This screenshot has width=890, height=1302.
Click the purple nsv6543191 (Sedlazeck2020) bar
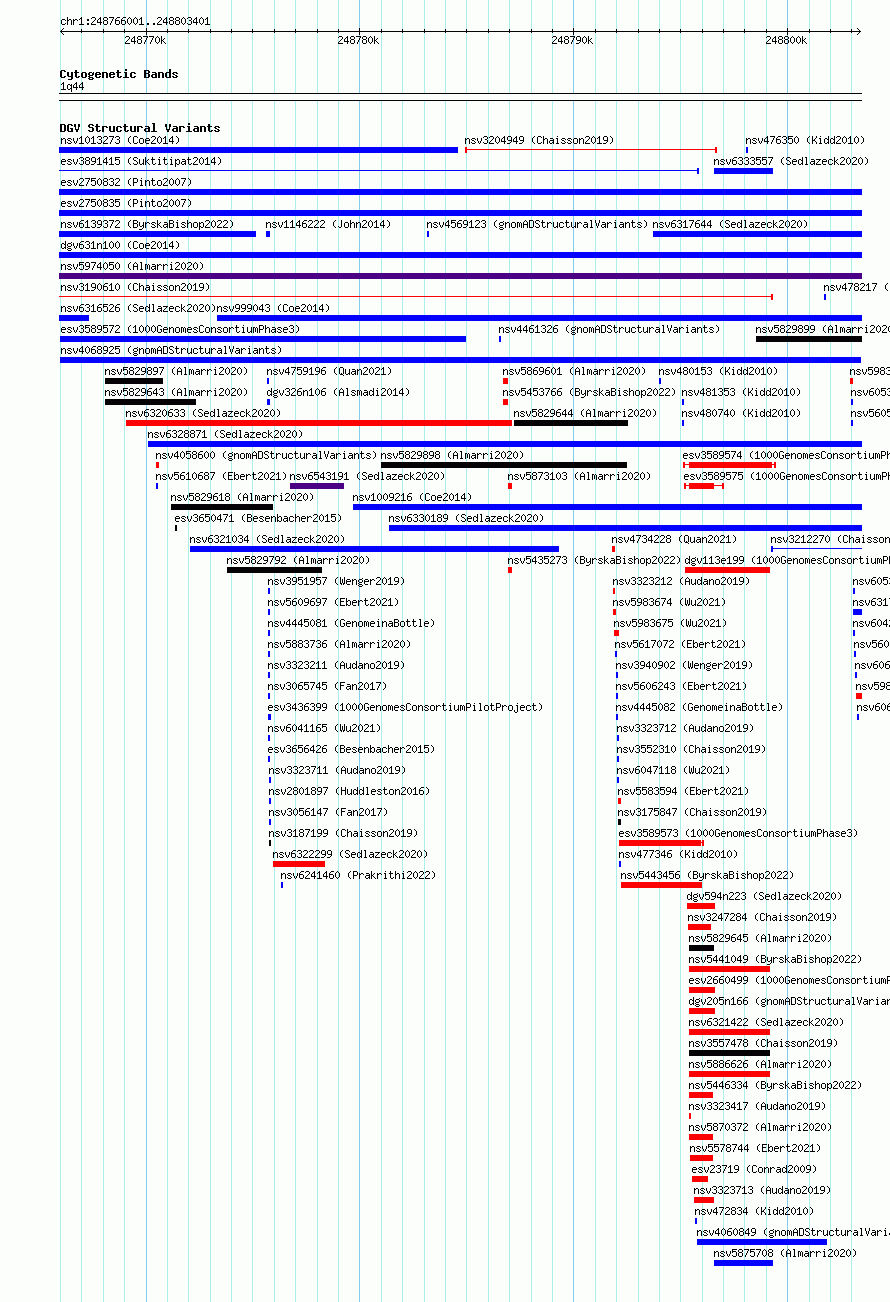point(317,486)
